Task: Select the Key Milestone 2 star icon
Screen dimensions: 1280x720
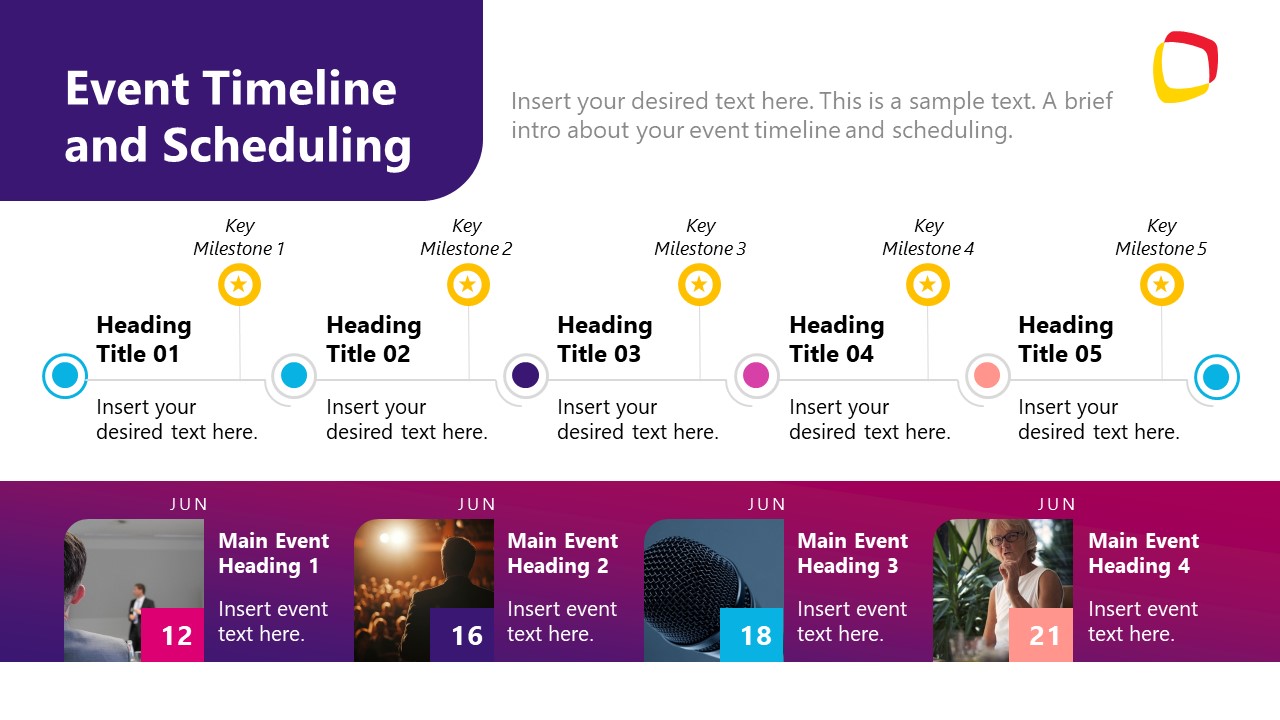Action: [x=468, y=285]
